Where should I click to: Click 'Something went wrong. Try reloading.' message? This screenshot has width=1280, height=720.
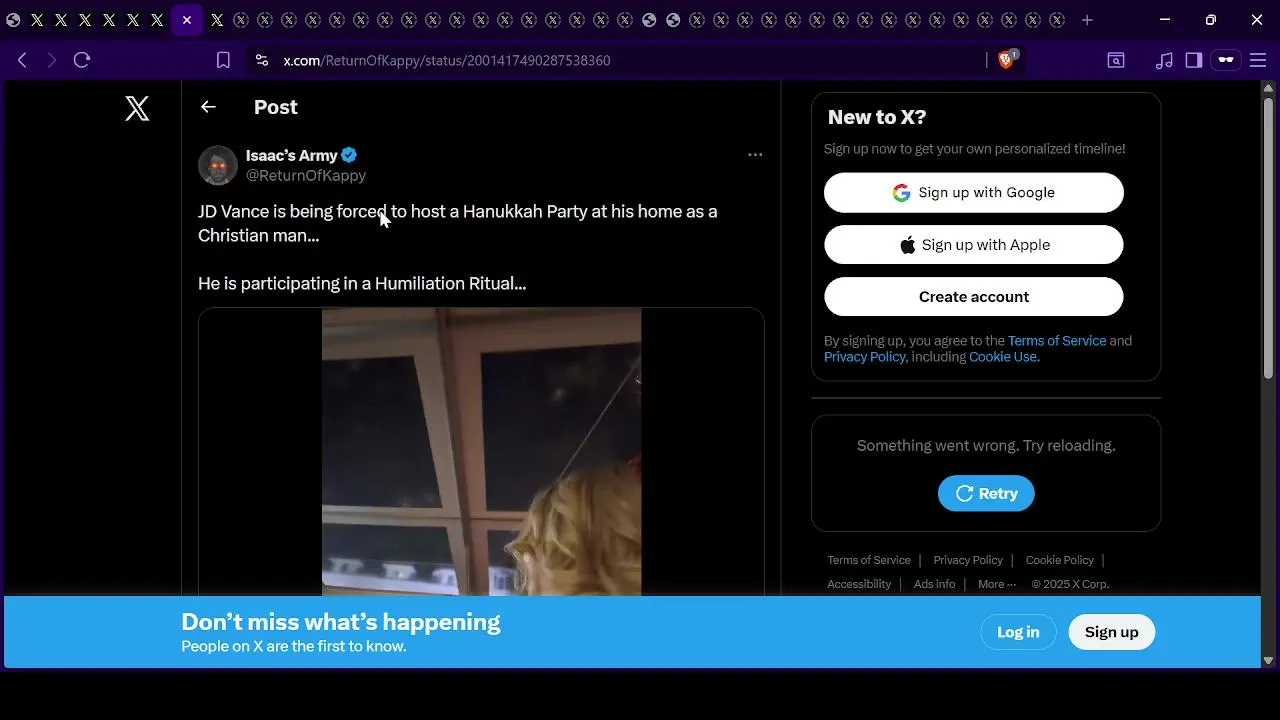click(986, 446)
